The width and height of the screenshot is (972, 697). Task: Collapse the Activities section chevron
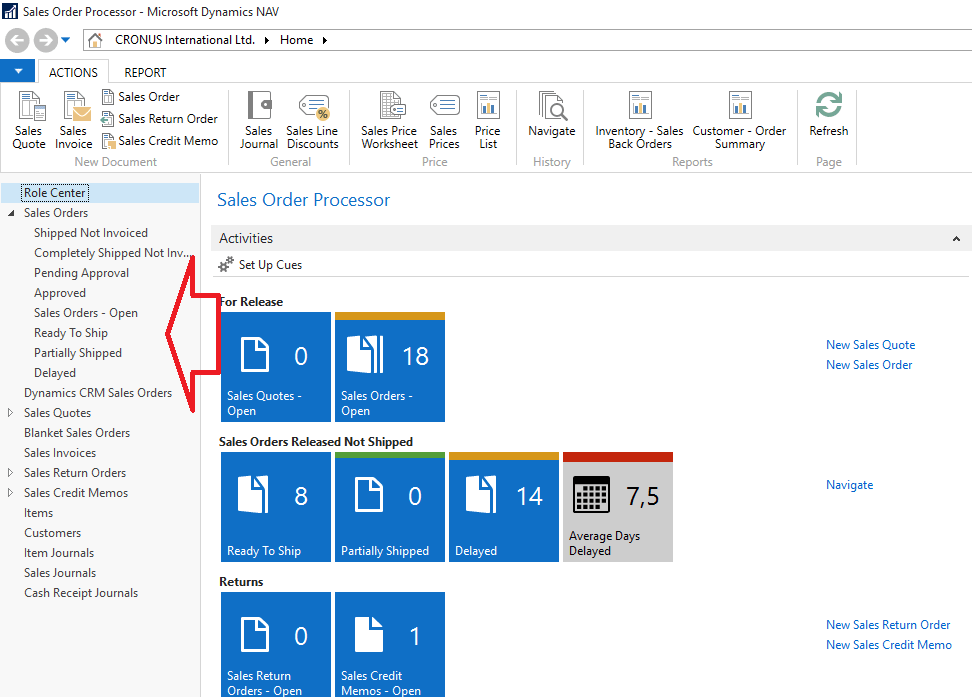click(956, 239)
